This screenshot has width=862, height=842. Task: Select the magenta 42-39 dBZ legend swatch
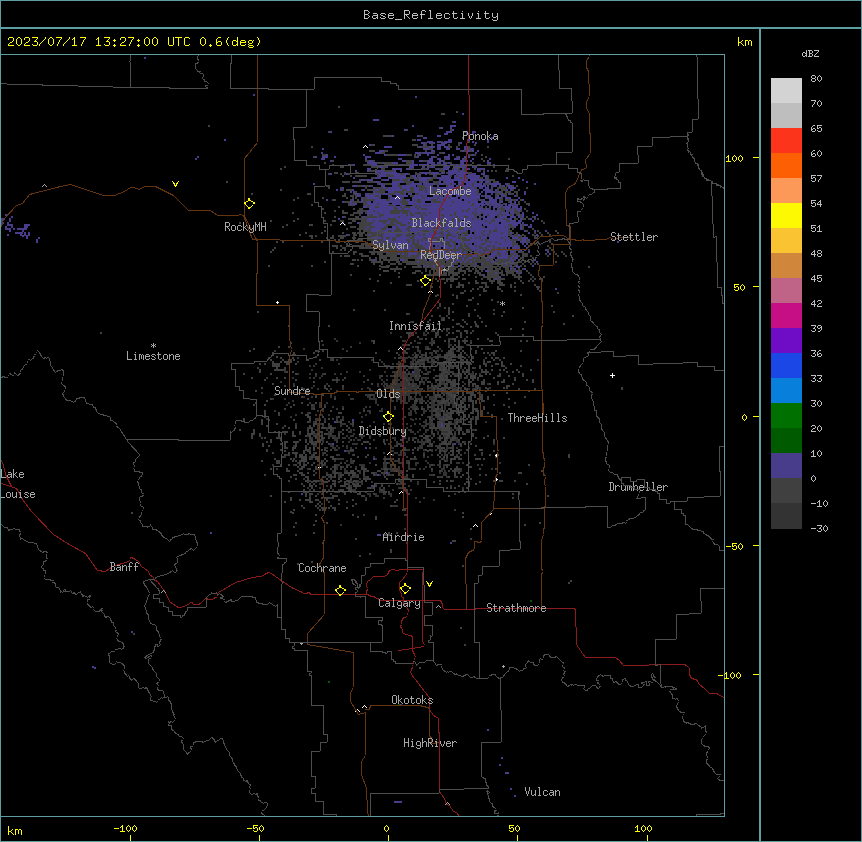coord(786,315)
